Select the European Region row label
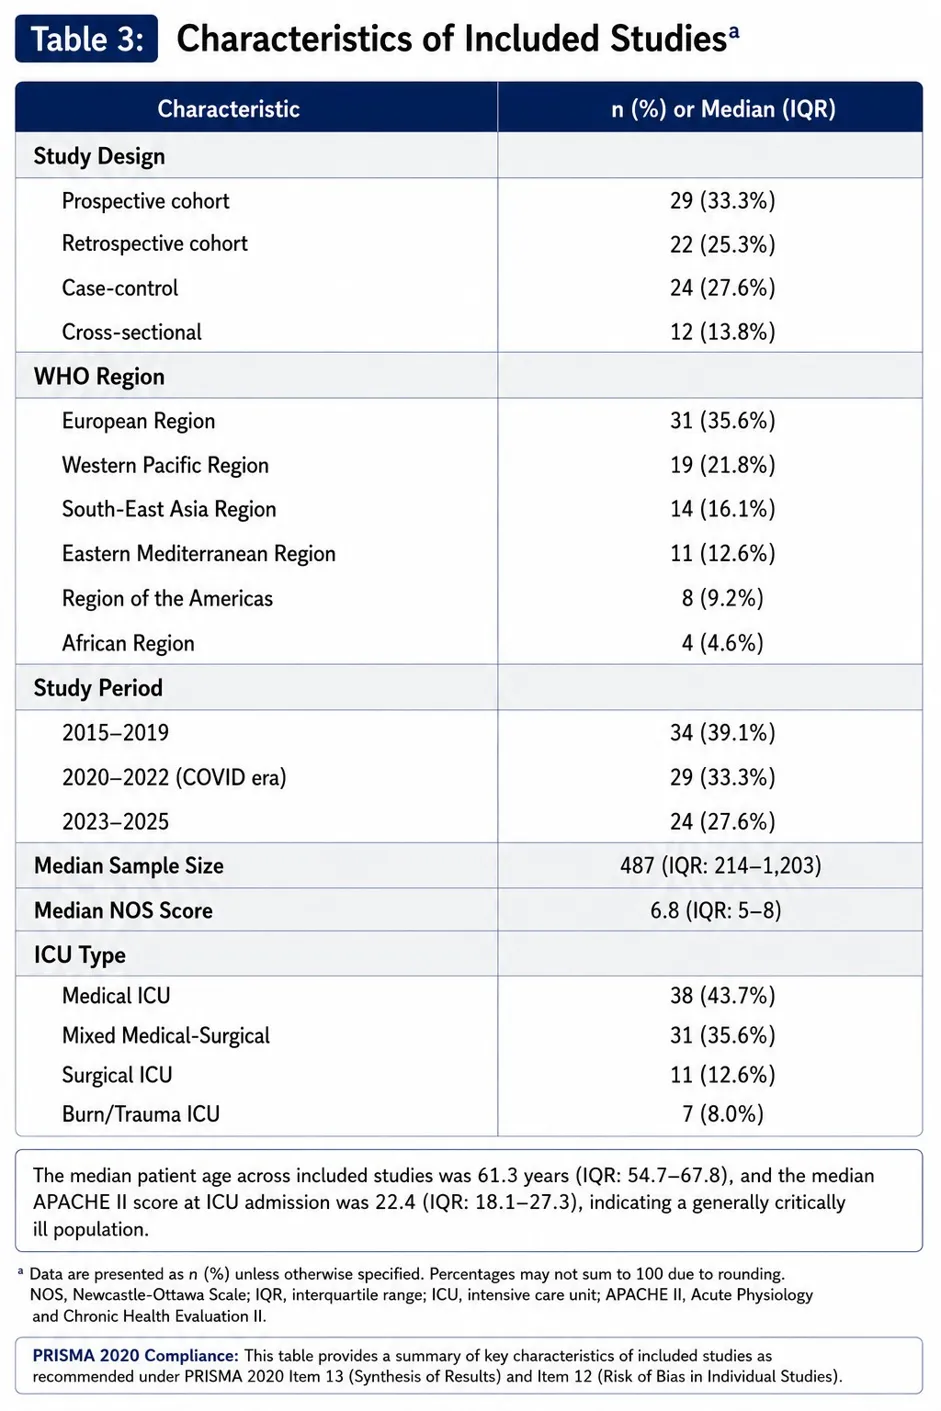 138,421
